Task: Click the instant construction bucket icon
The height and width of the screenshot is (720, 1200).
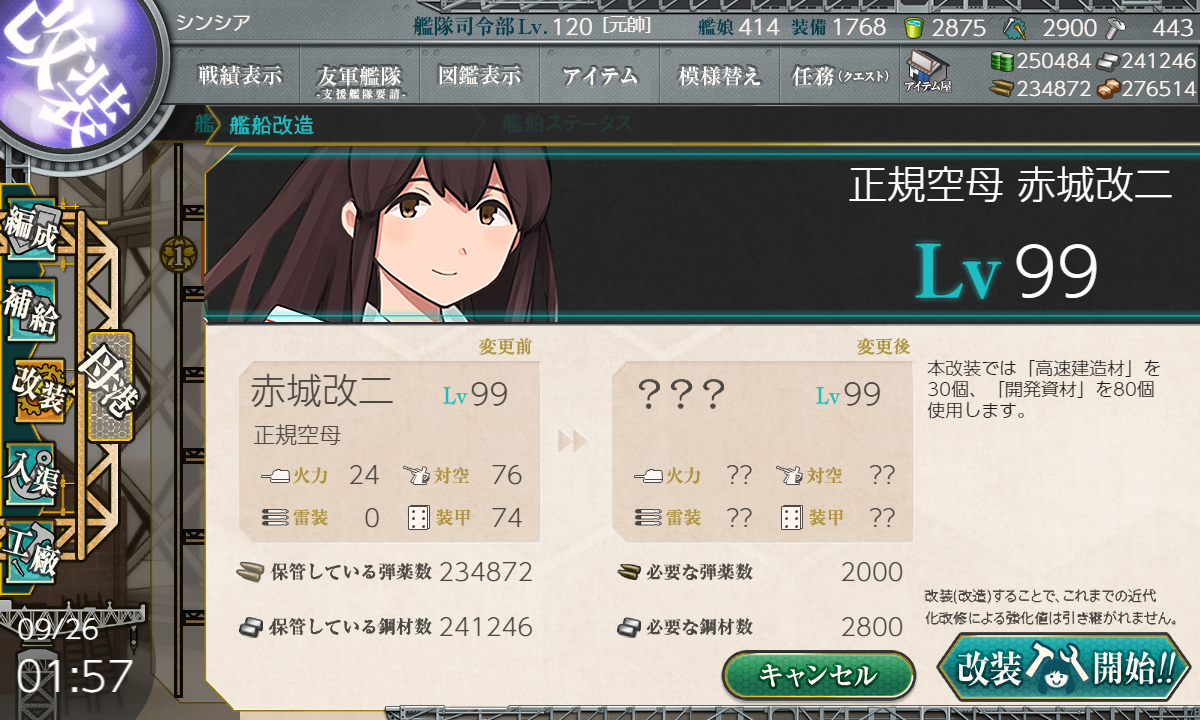Action: click(913, 27)
